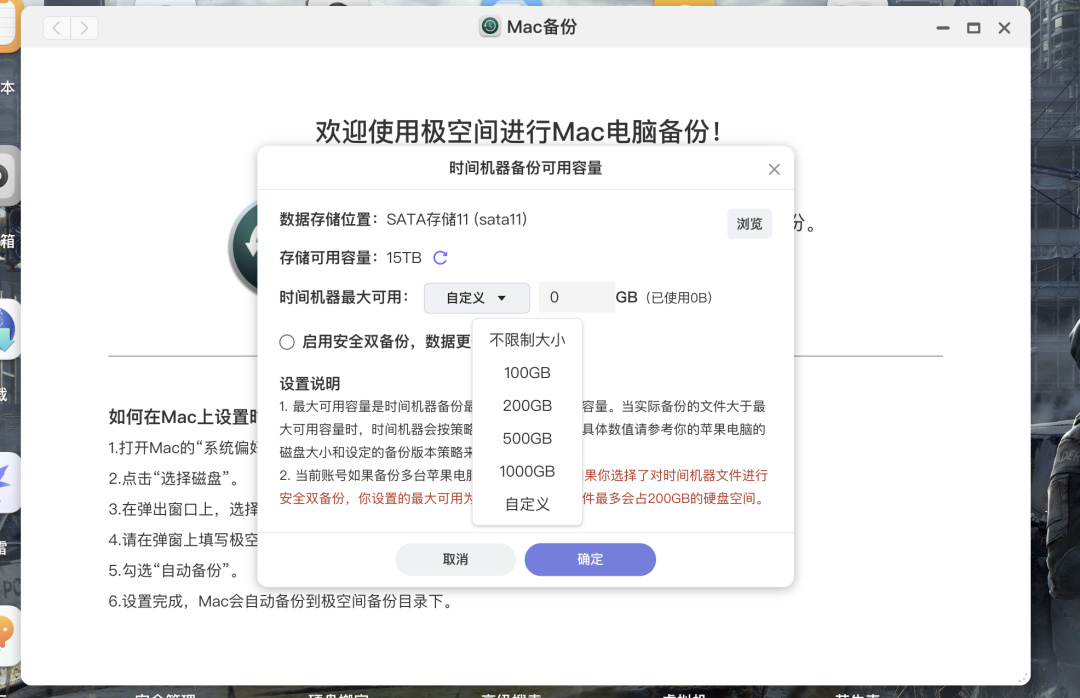Click the 5.勾选“自动备份” instruction line
The image size is (1080, 698).
point(176,571)
